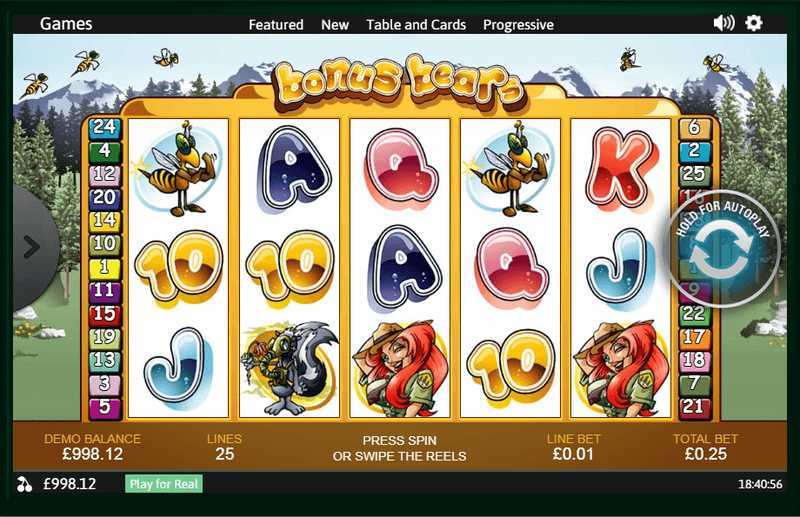The height and width of the screenshot is (517, 800).
Task: Select payline 17 indicator
Action: pos(694,337)
